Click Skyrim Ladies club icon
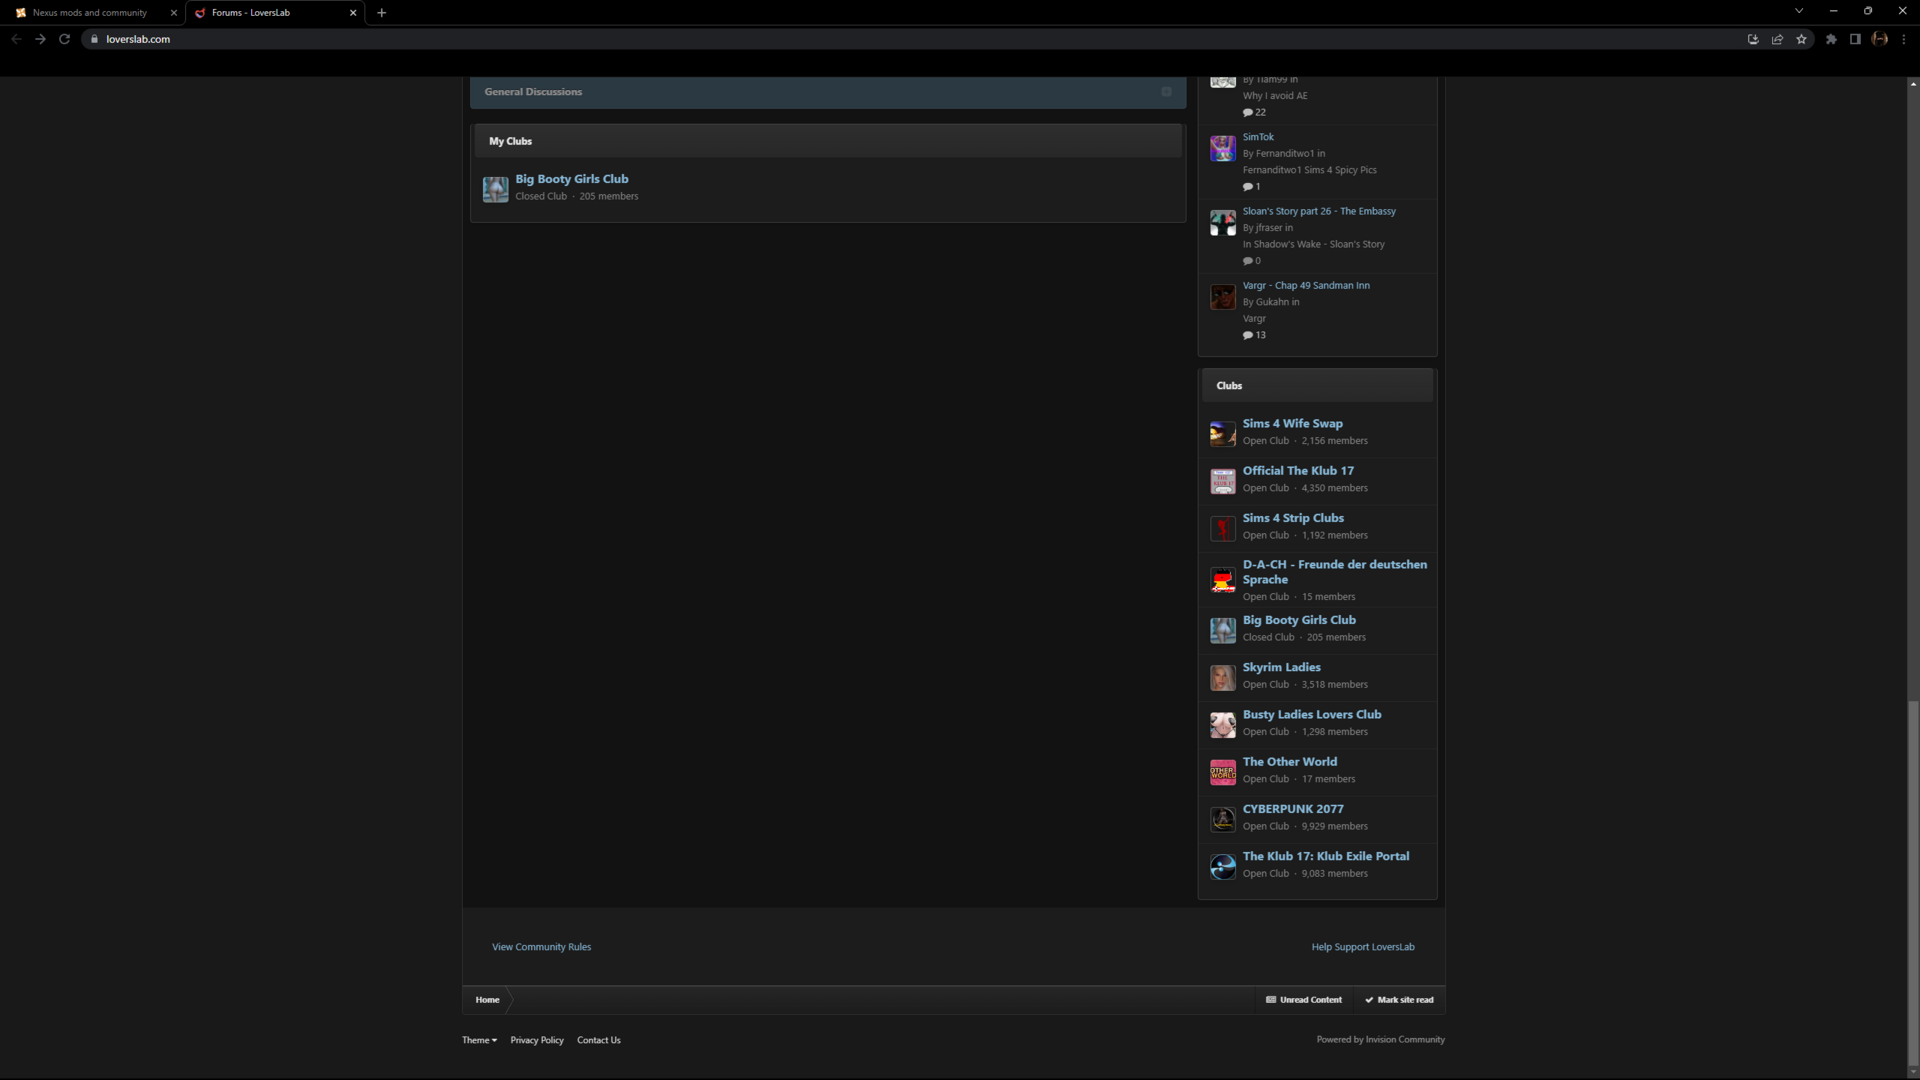The height and width of the screenshot is (1080, 1920). click(1223, 678)
